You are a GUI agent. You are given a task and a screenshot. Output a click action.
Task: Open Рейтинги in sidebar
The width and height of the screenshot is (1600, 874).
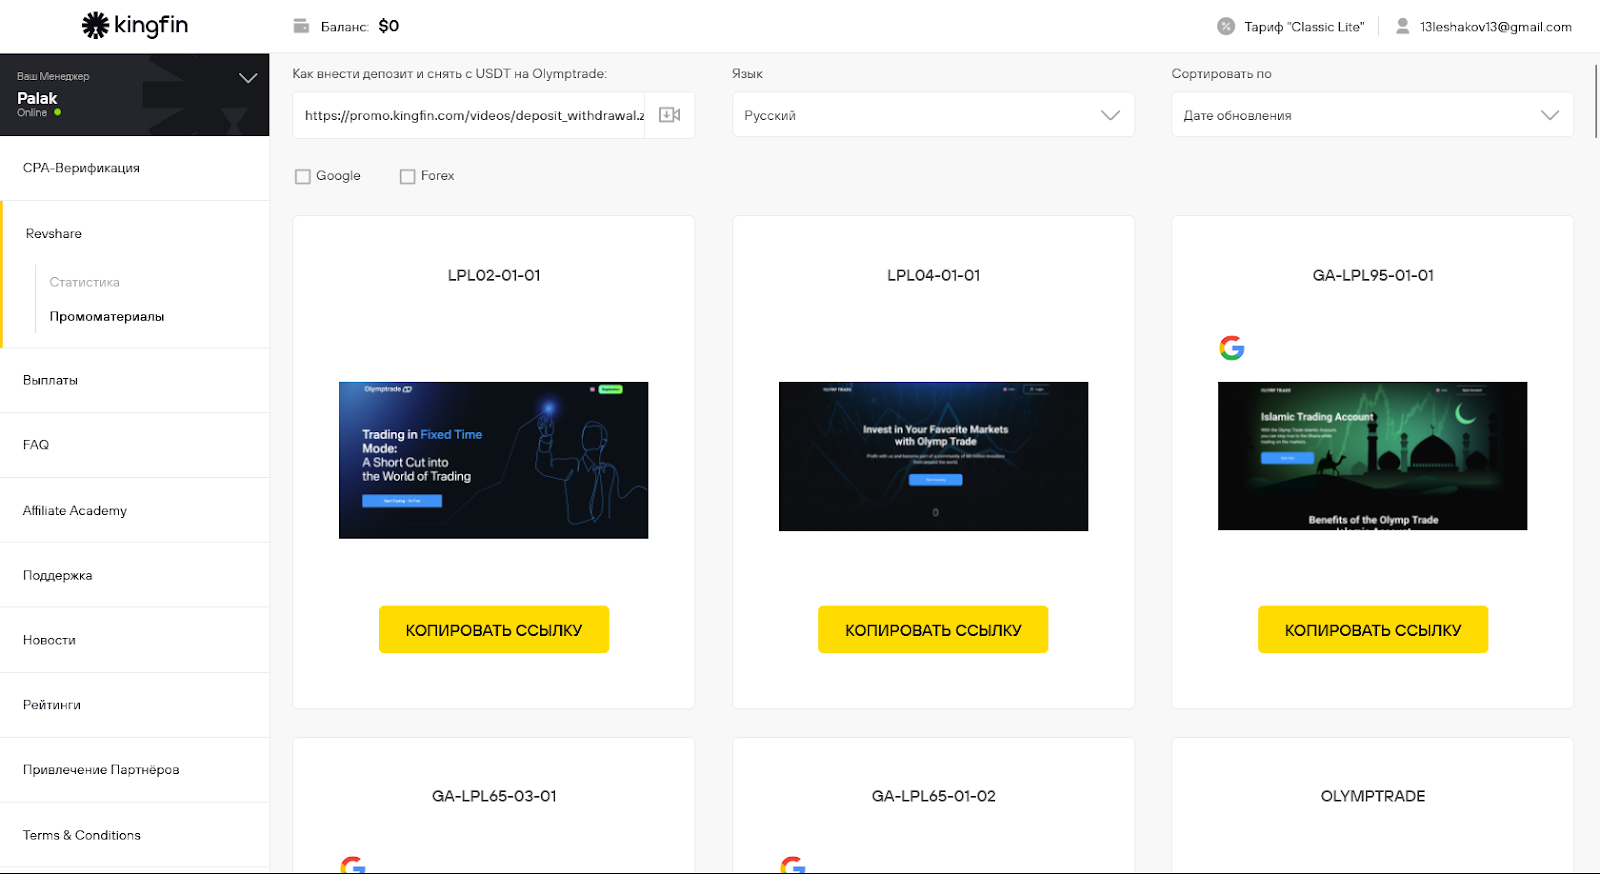click(135, 705)
